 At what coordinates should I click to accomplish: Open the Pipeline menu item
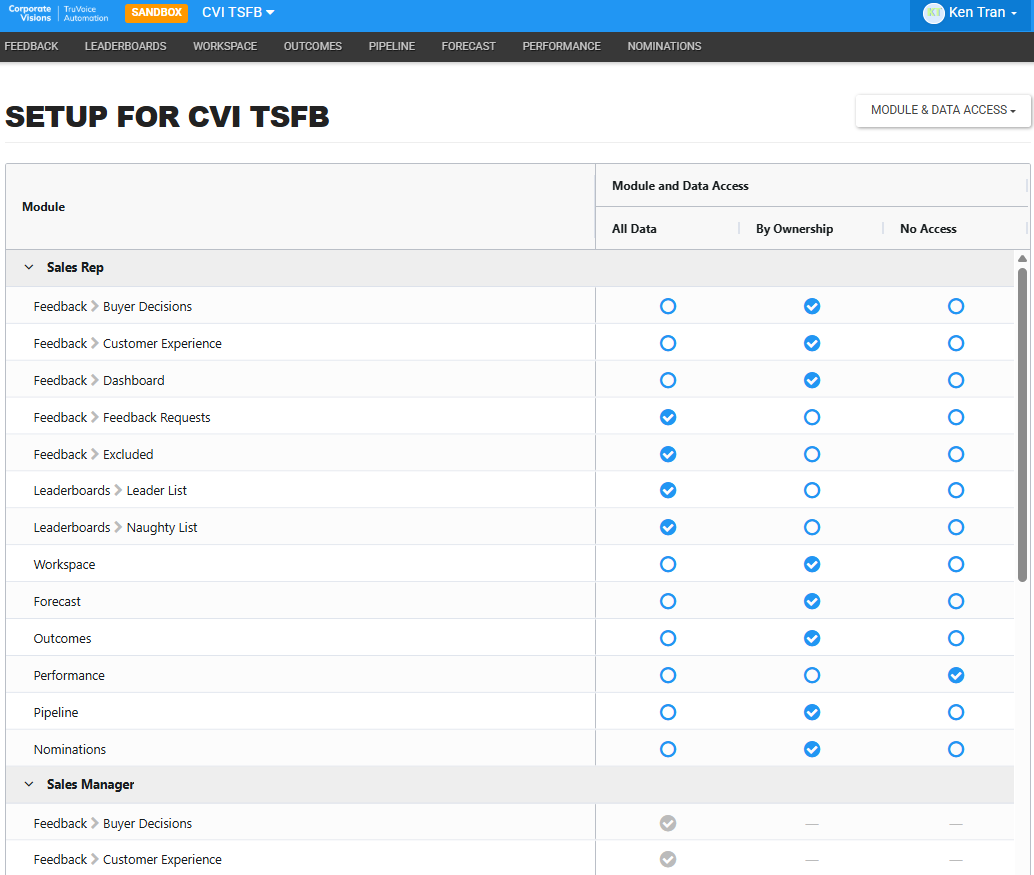click(x=392, y=46)
